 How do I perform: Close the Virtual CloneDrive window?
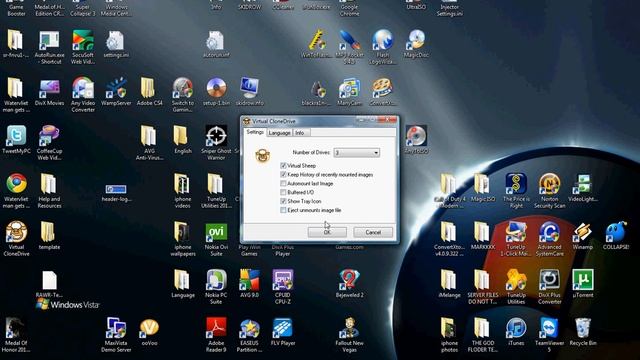click(387, 120)
